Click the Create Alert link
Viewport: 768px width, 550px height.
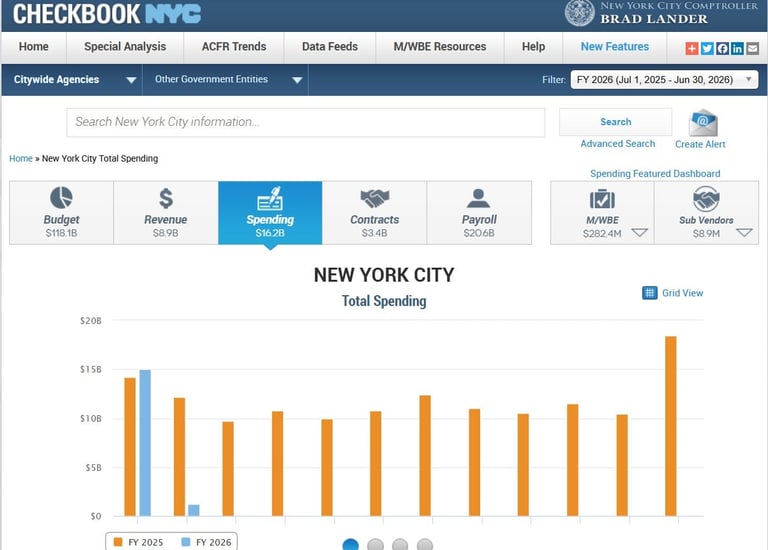pyautogui.click(x=700, y=144)
